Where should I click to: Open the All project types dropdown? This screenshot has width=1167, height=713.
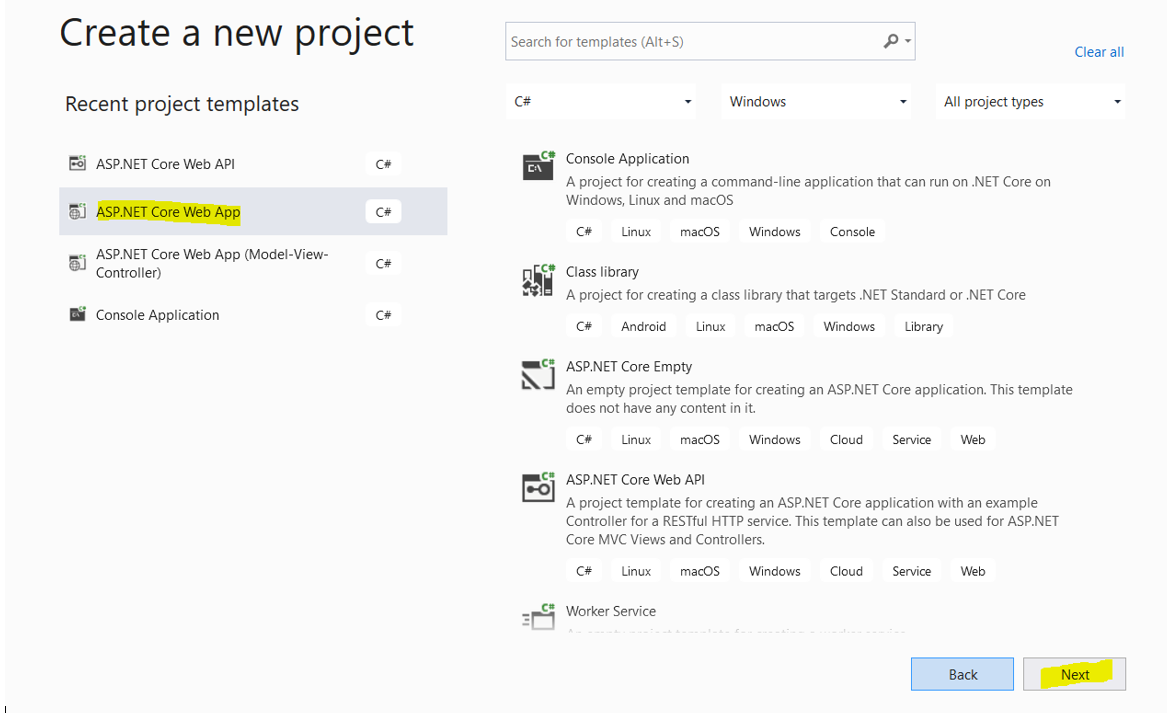click(1031, 101)
